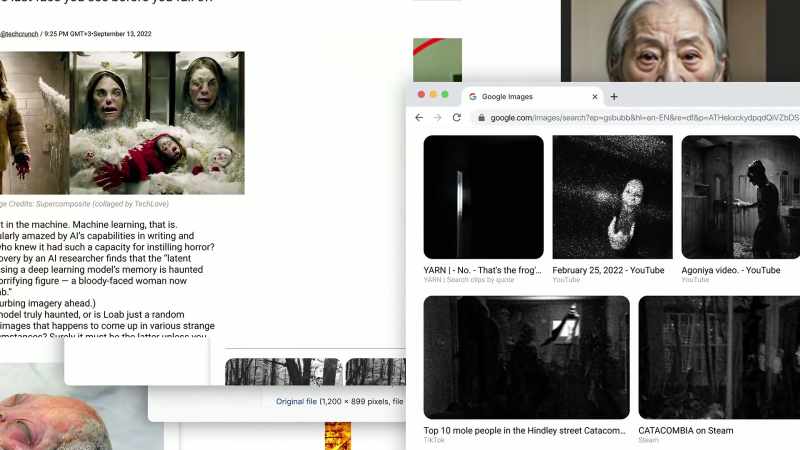800x450 pixels.
Task: Click the green image with red stripe
Action: [x=437, y=60]
